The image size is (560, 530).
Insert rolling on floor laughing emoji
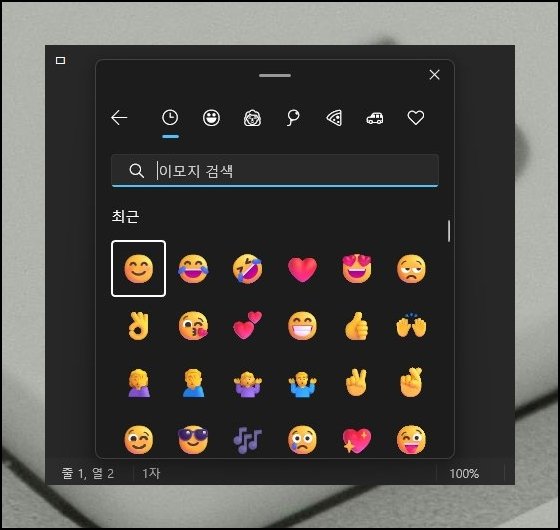pos(248,269)
